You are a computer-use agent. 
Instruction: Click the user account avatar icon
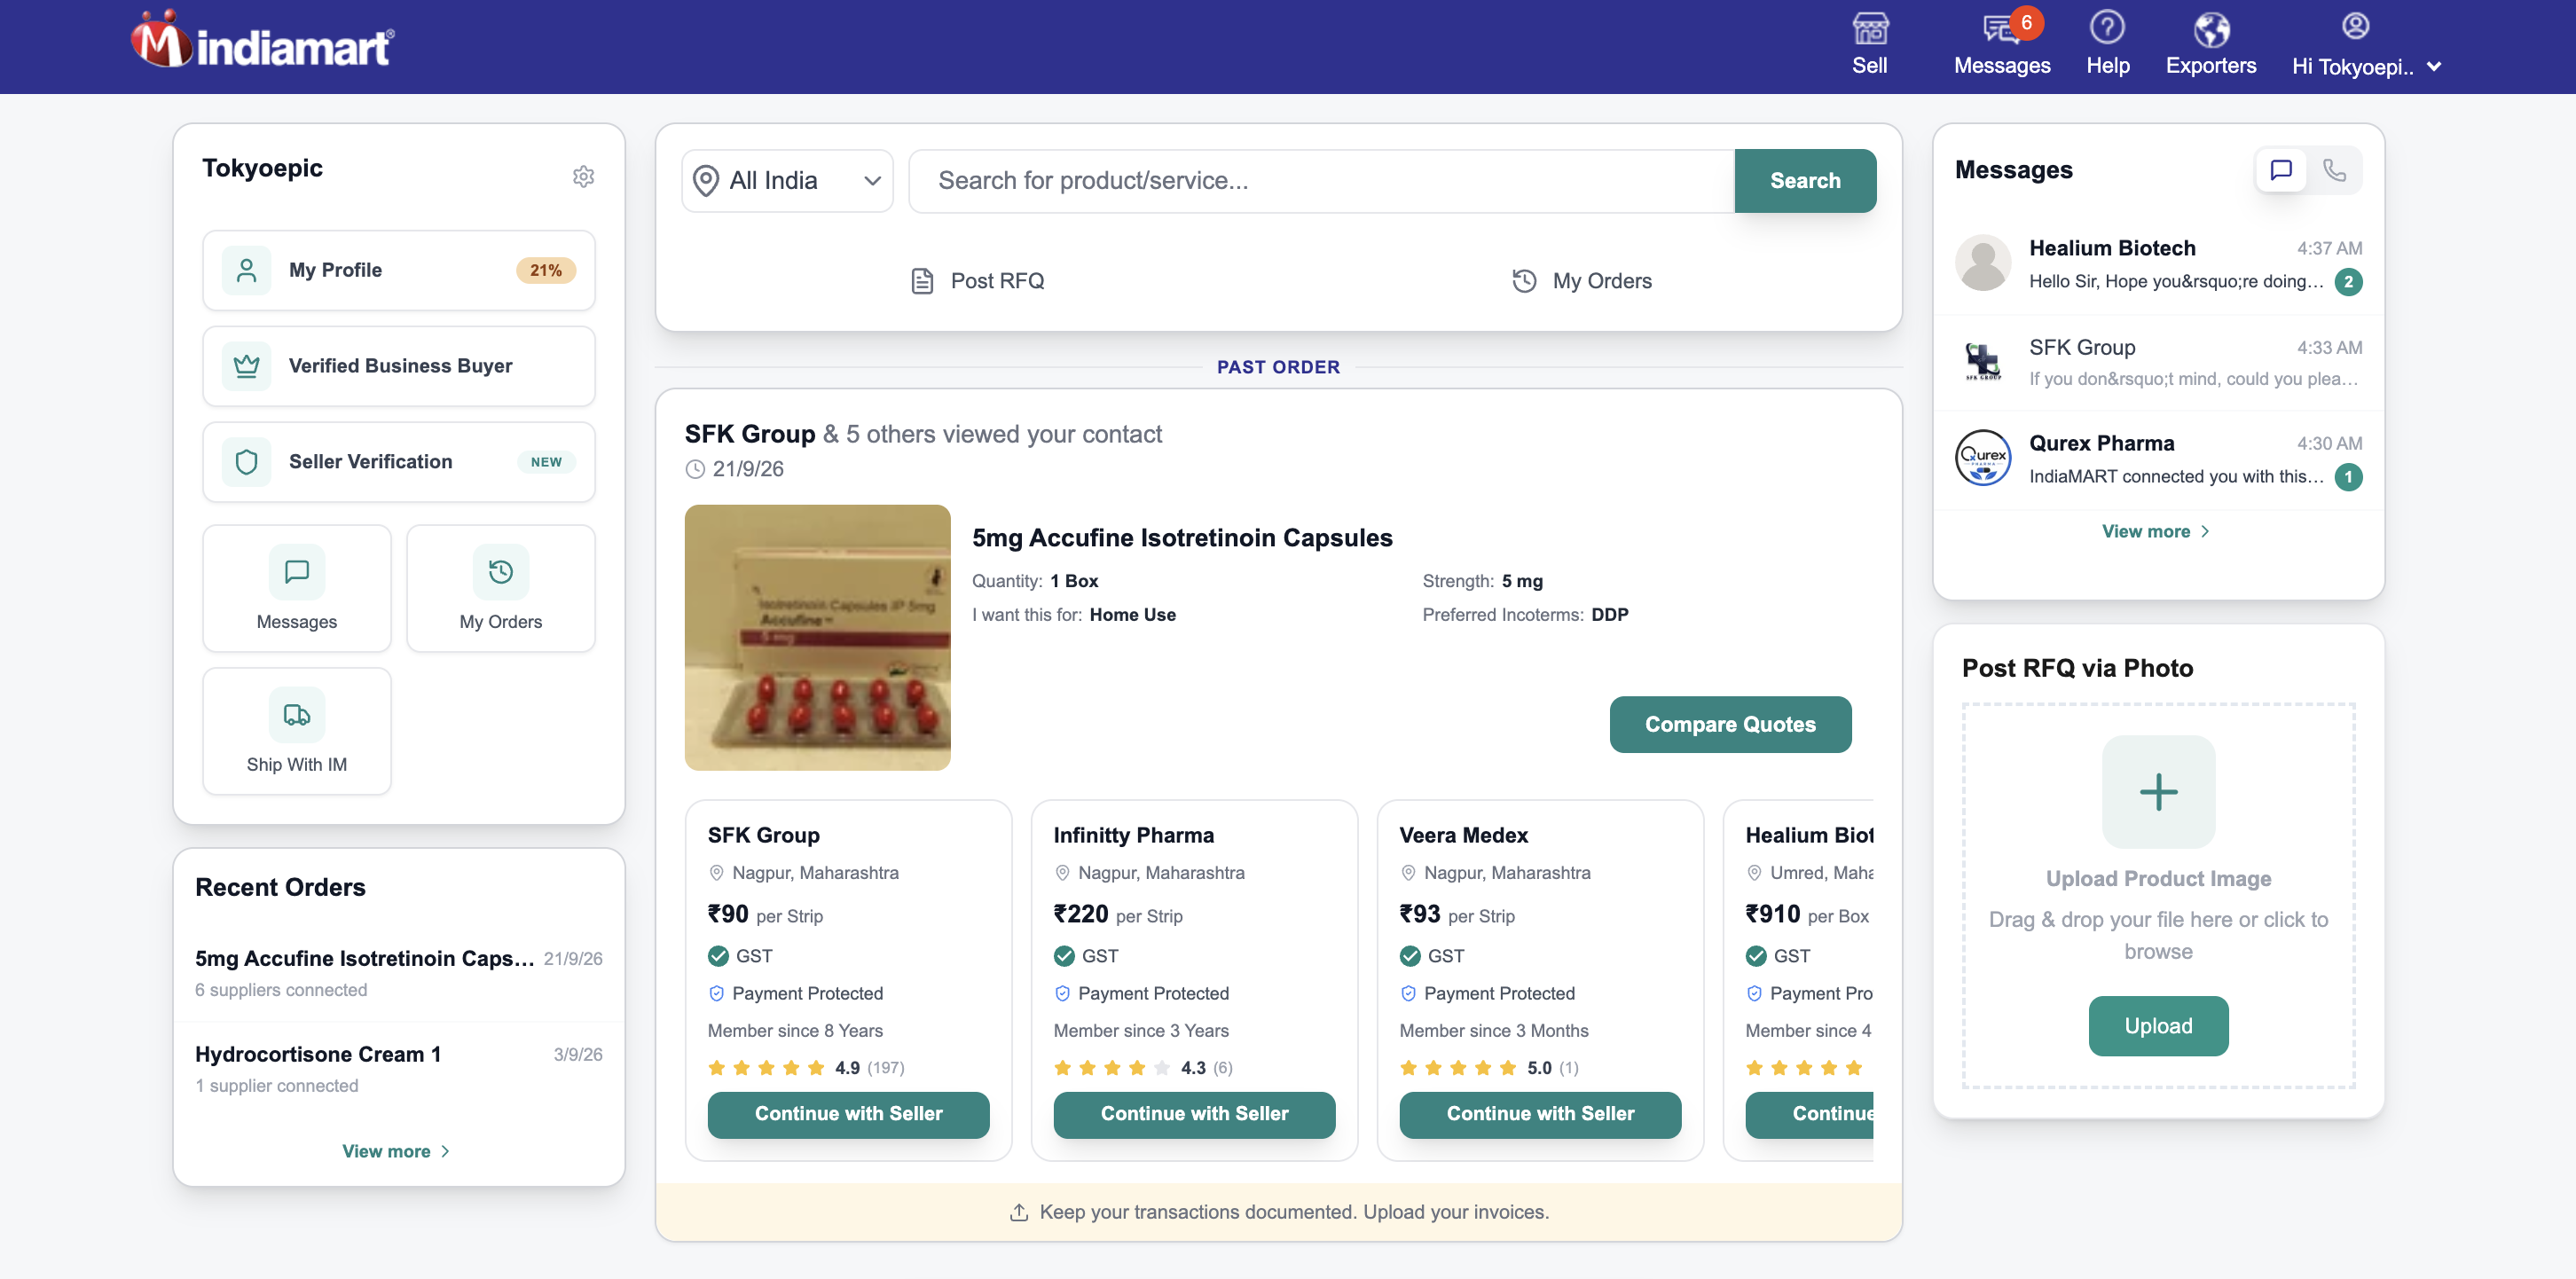2355,26
